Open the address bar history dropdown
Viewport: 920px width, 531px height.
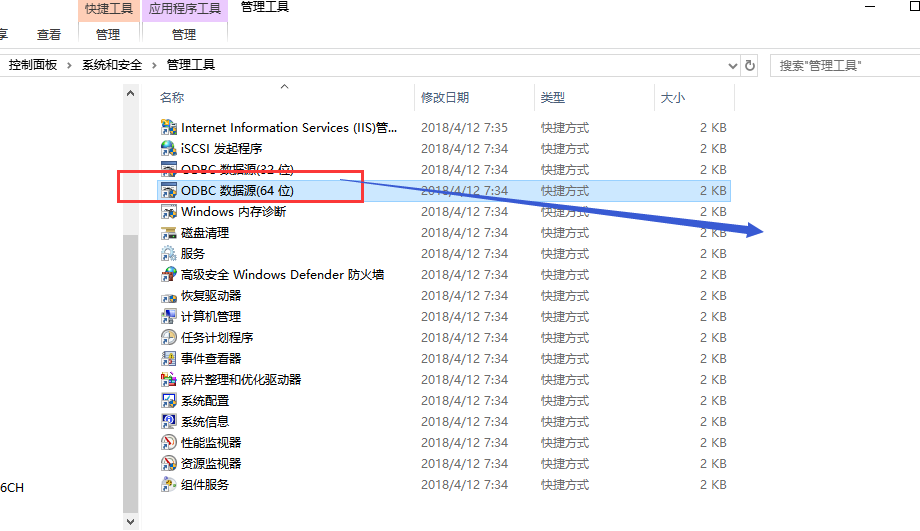732,66
